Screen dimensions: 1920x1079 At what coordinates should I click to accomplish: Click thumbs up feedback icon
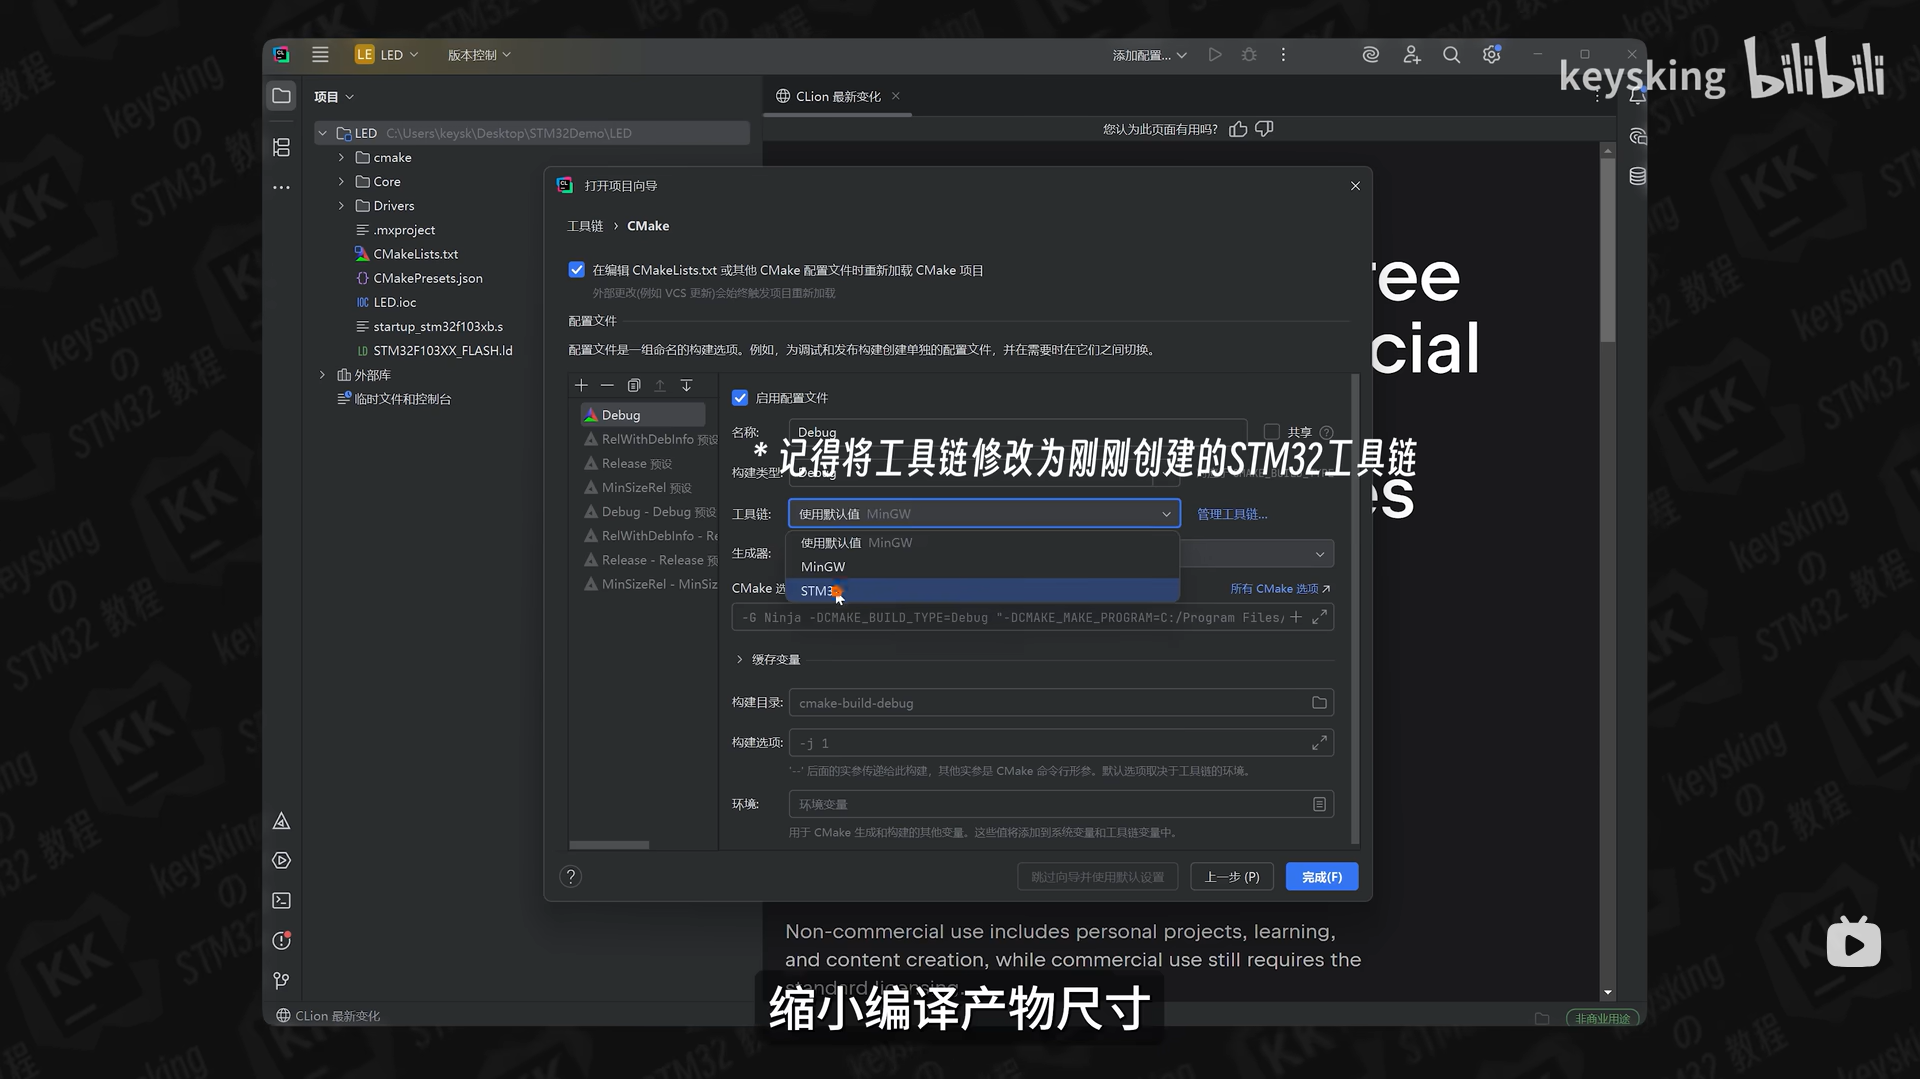1238,129
